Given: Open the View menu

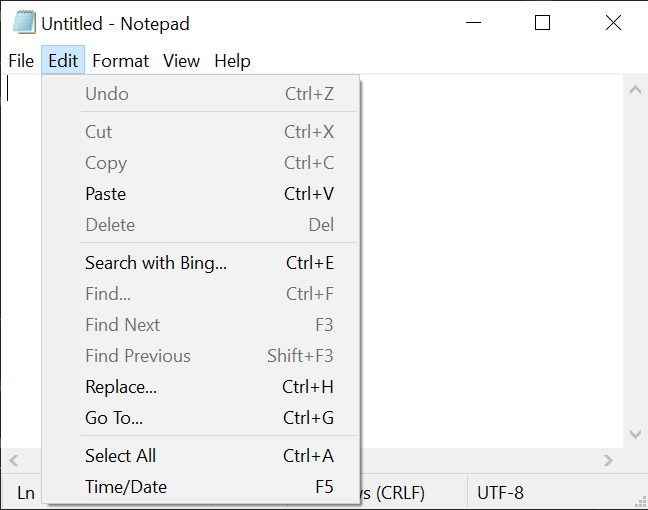Looking at the screenshot, I should coord(181,61).
